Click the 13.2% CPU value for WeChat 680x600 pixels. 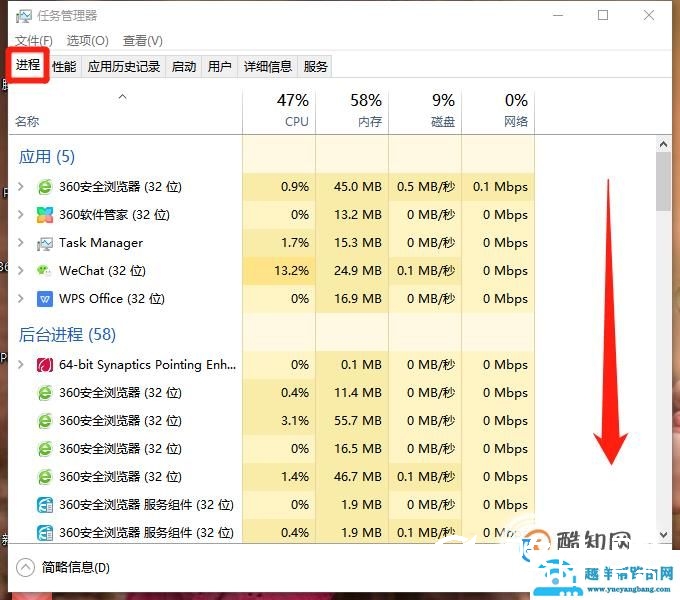291,271
